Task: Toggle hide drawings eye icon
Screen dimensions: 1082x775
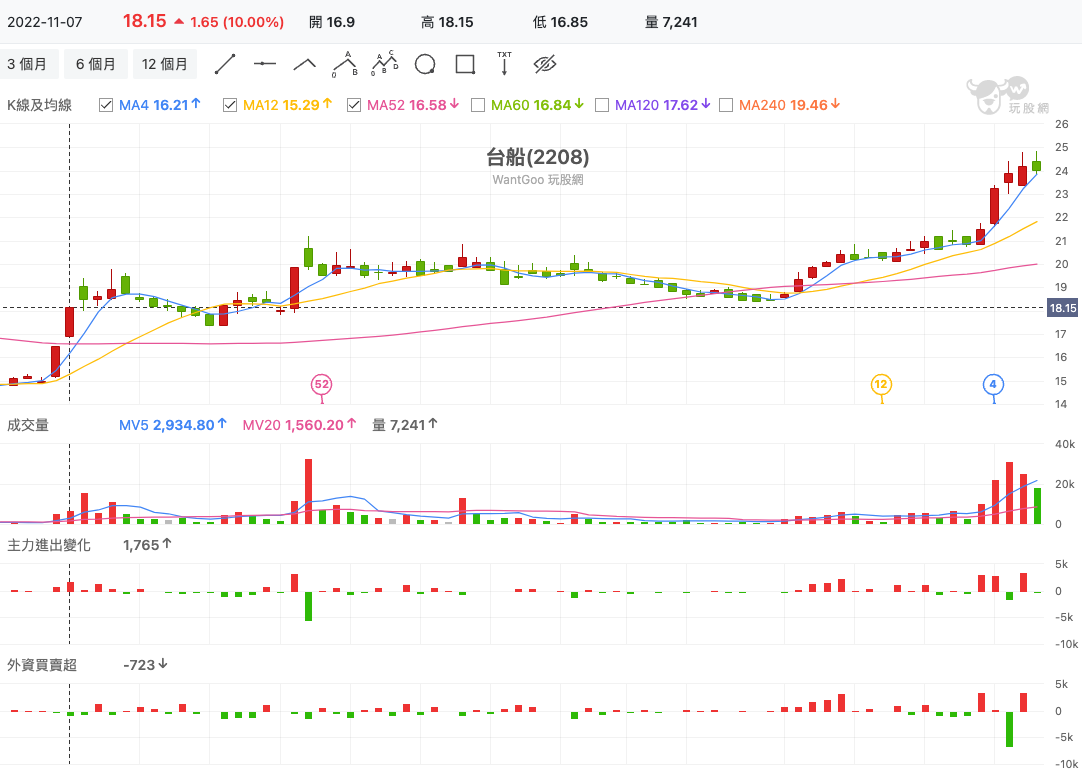Action: pyautogui.click(x=544, y=64)
